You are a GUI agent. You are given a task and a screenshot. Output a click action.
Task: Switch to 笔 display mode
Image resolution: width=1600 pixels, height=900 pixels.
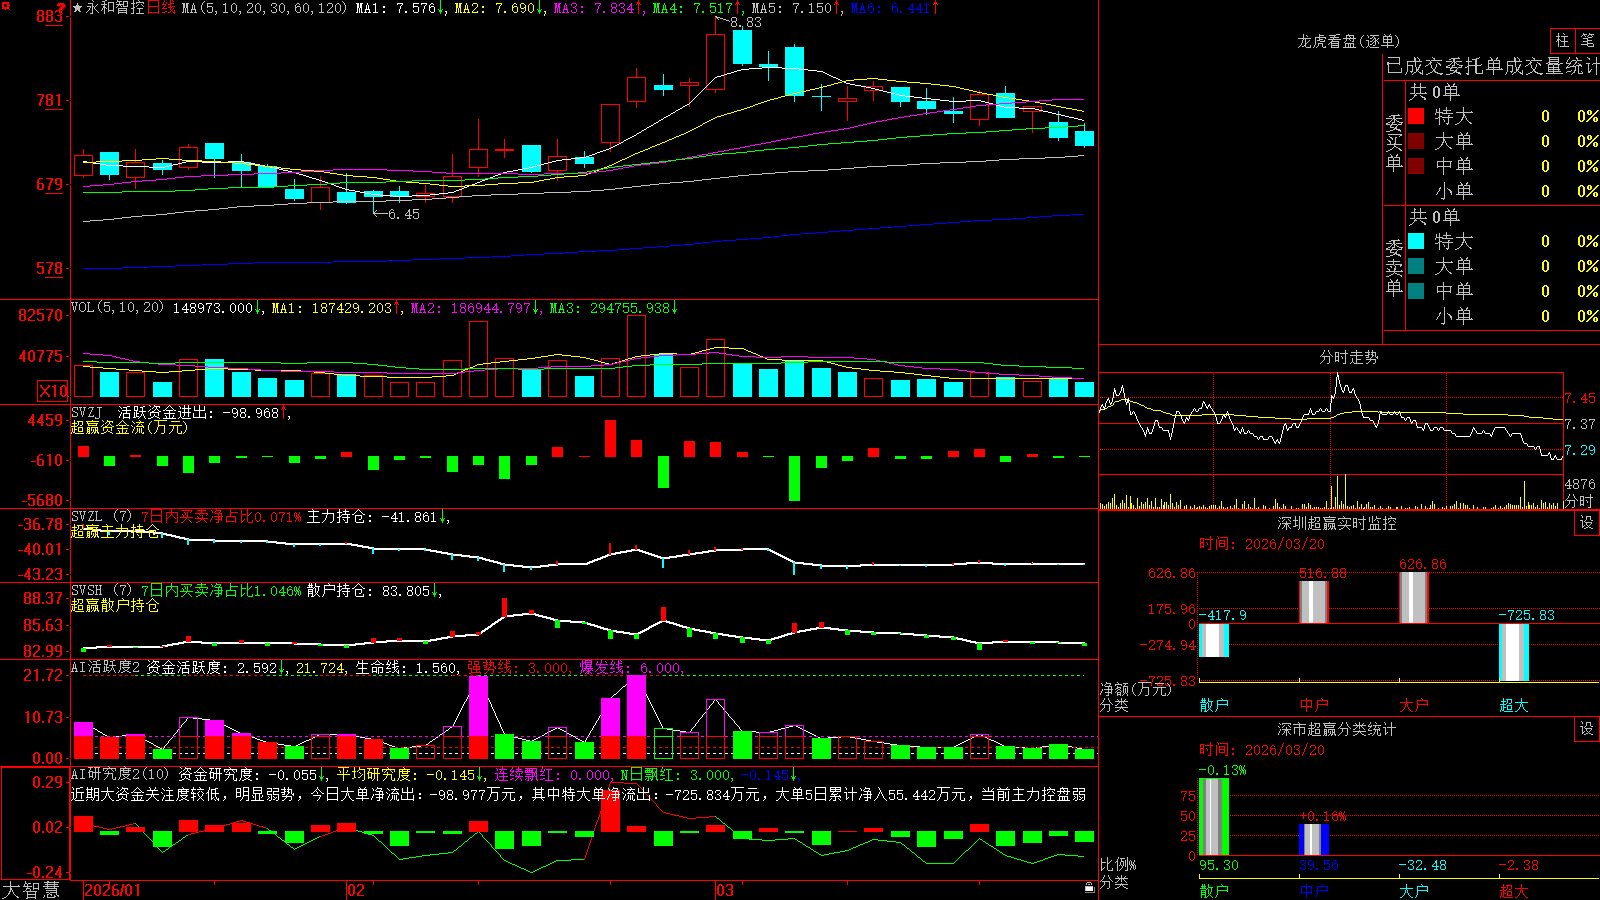(1587, 41)
